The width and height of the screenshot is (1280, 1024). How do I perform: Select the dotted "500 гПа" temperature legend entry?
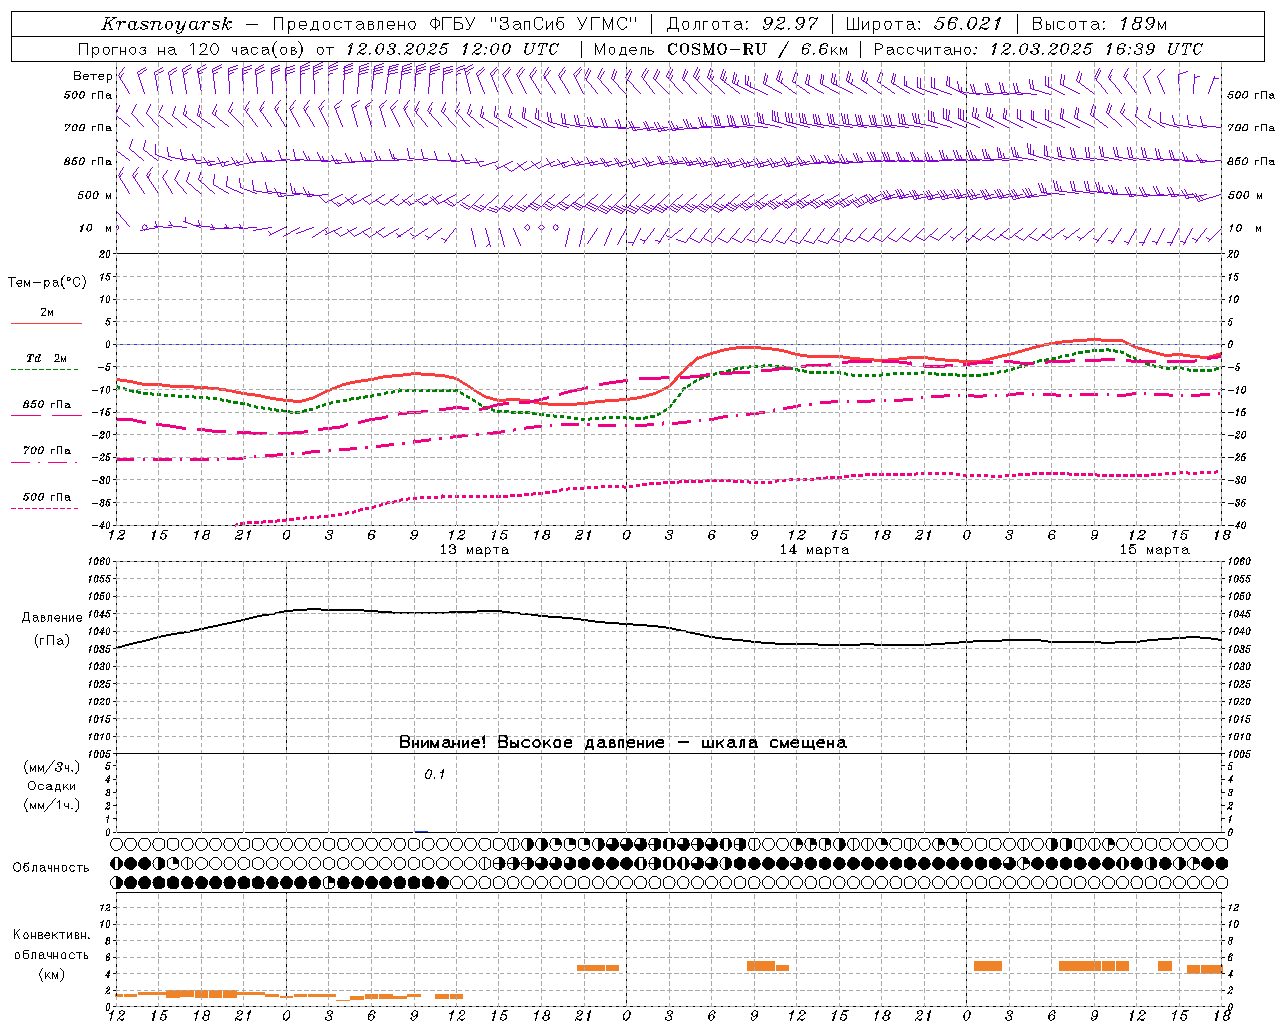(46, 501)
